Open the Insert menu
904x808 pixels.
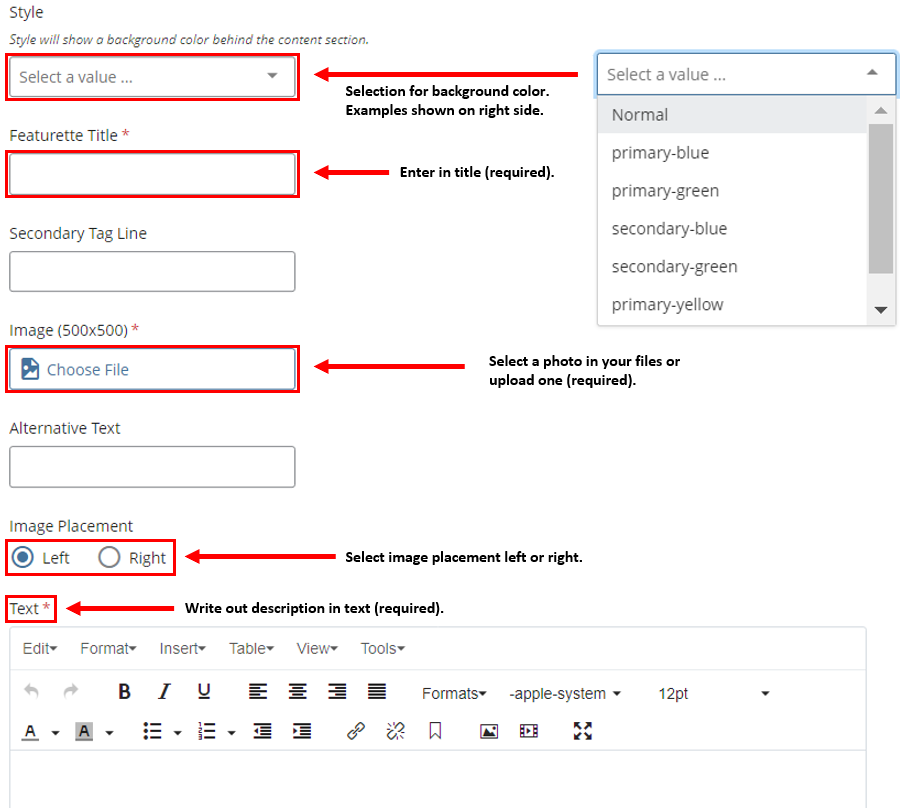(x=182, y=649)
